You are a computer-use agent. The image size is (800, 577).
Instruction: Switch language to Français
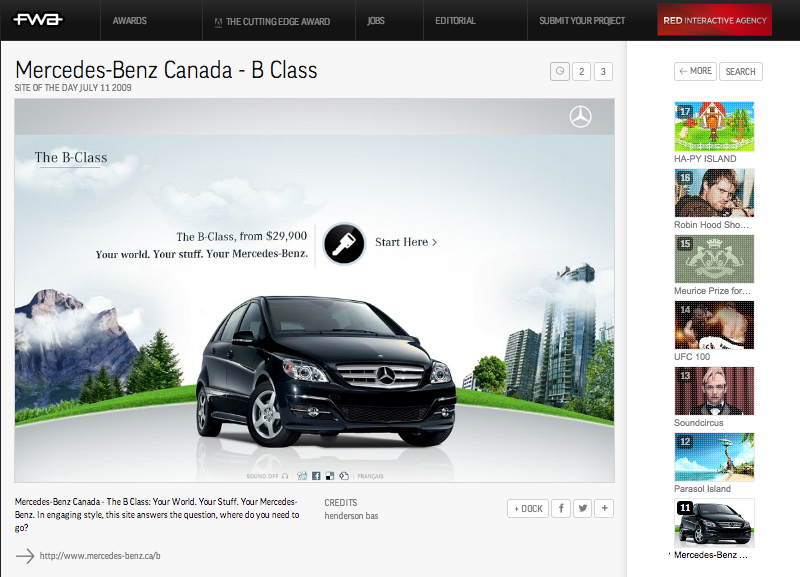(x=371, y=476)
